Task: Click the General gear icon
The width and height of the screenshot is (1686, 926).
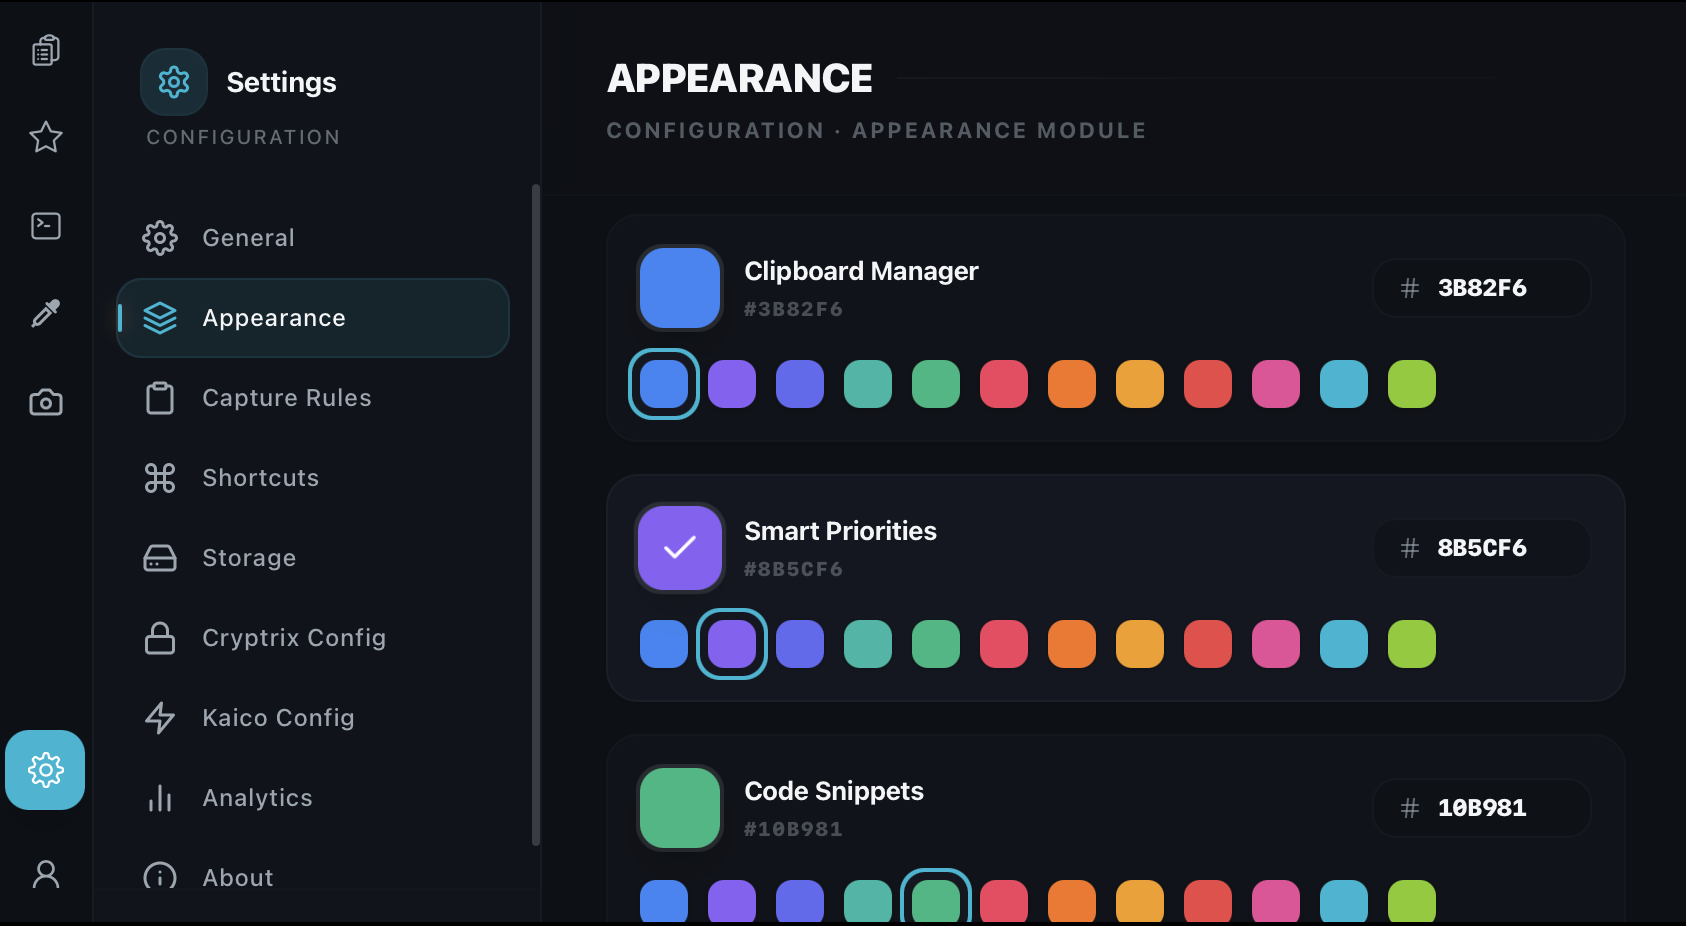Action: click(160, 238)
